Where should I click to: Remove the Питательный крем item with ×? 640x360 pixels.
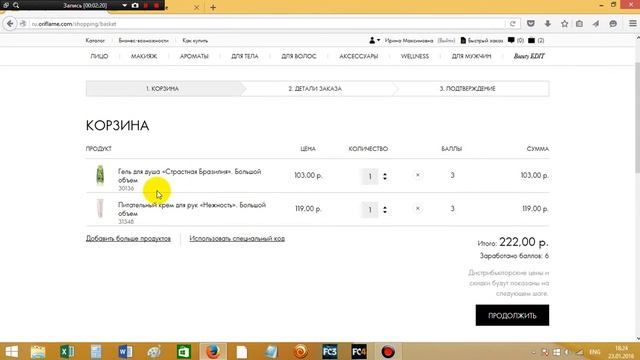click(418, 209)
